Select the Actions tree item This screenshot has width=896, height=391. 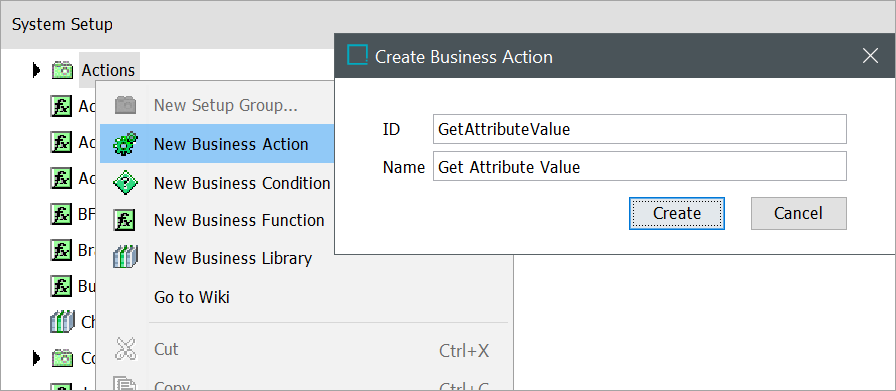pyautogui.click(x=109, y=70)
